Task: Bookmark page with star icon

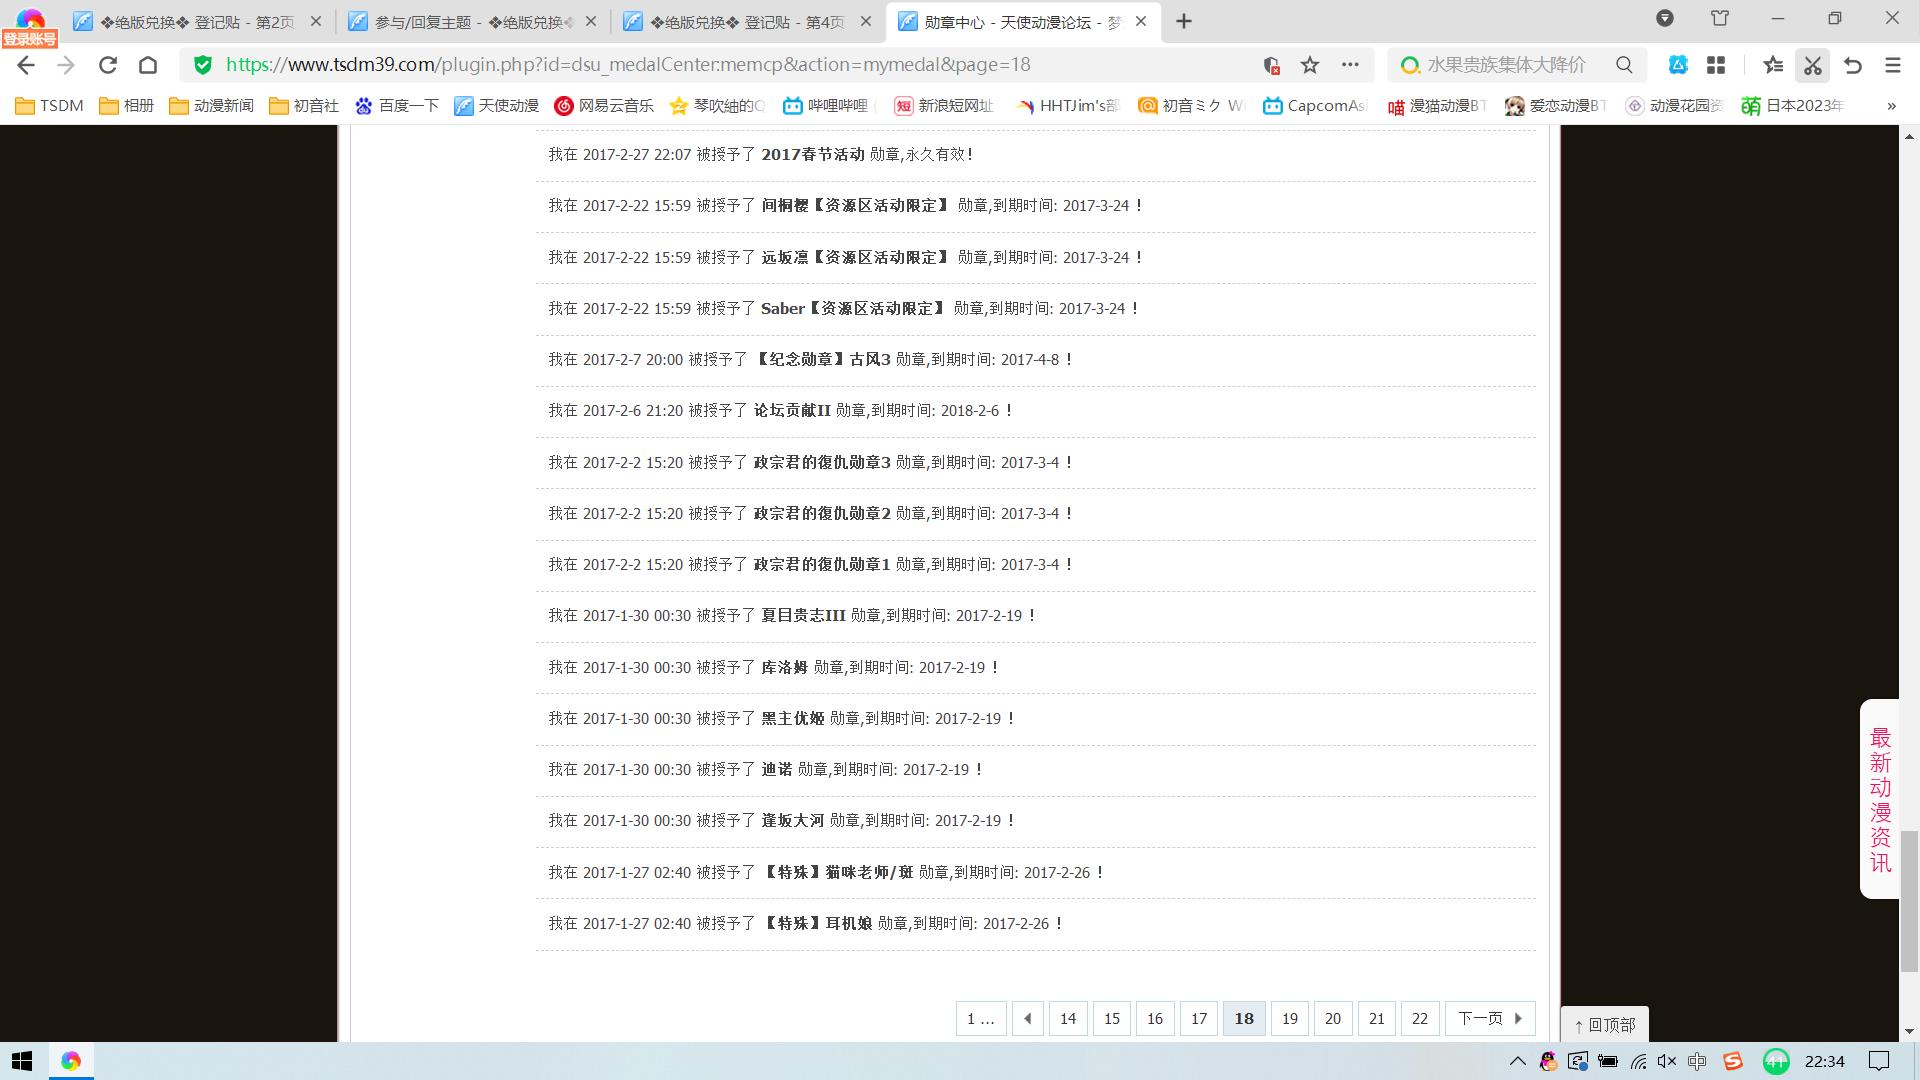Action: pos(1310,65)
